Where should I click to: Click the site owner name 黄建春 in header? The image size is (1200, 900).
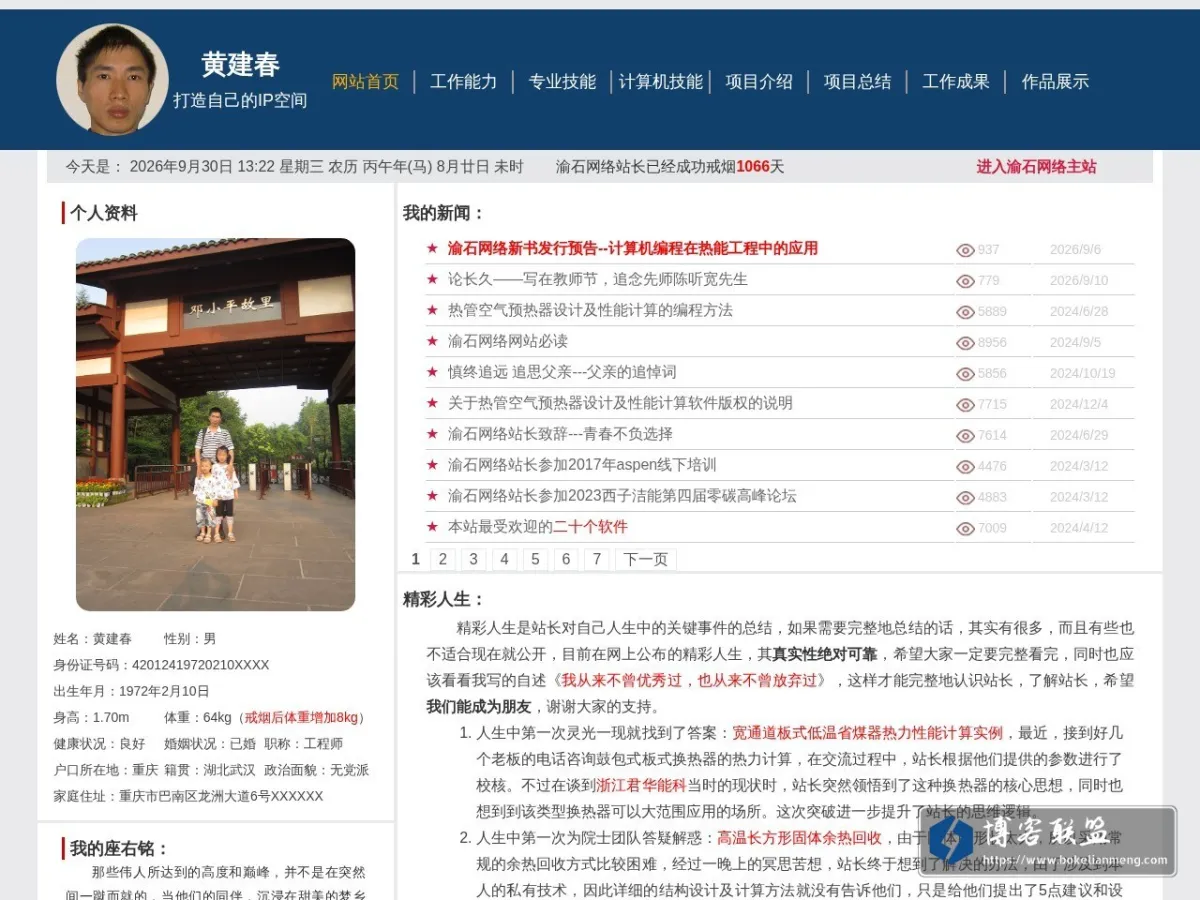pos(240,65)
